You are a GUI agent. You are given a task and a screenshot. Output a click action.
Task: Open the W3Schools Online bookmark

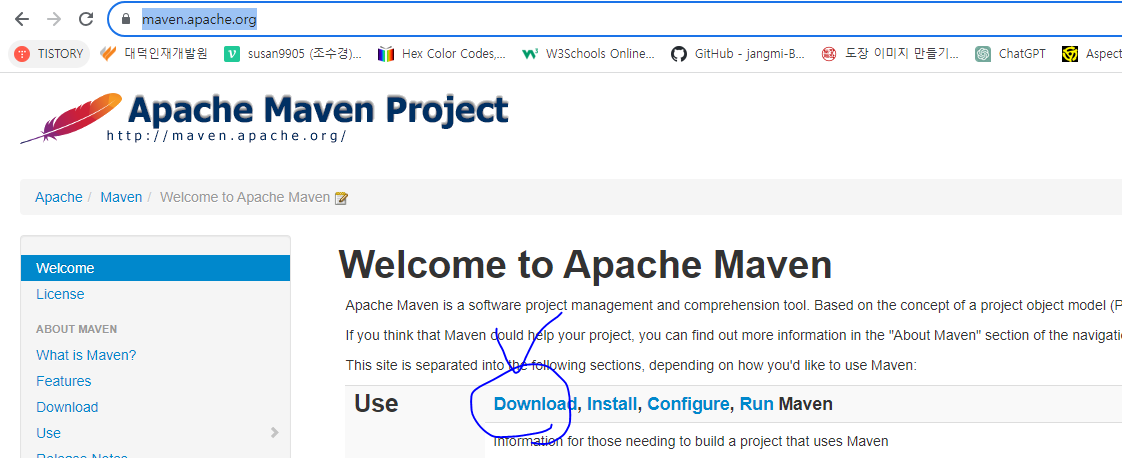[x=588, y=54]
